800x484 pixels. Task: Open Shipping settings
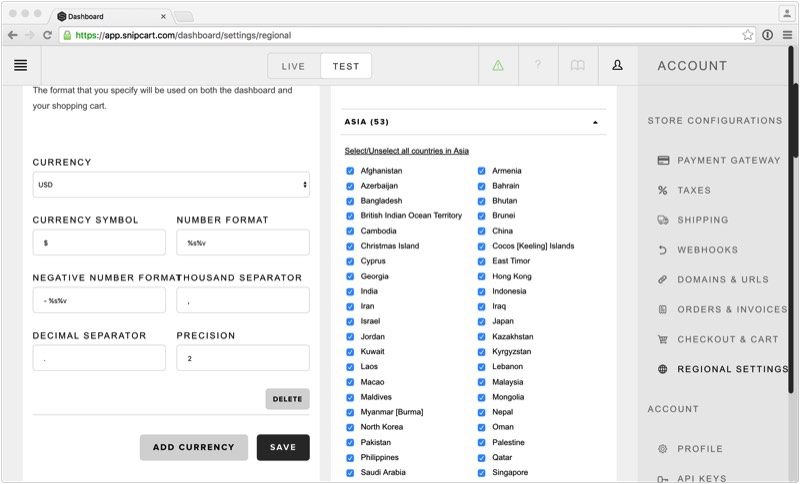point(703,220)
